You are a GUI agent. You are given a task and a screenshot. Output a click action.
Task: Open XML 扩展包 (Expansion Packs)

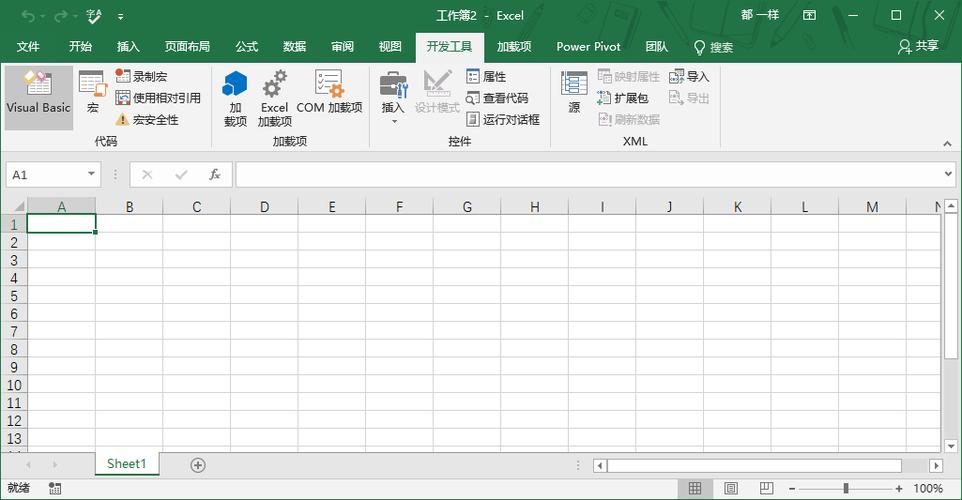coord(623,98)
